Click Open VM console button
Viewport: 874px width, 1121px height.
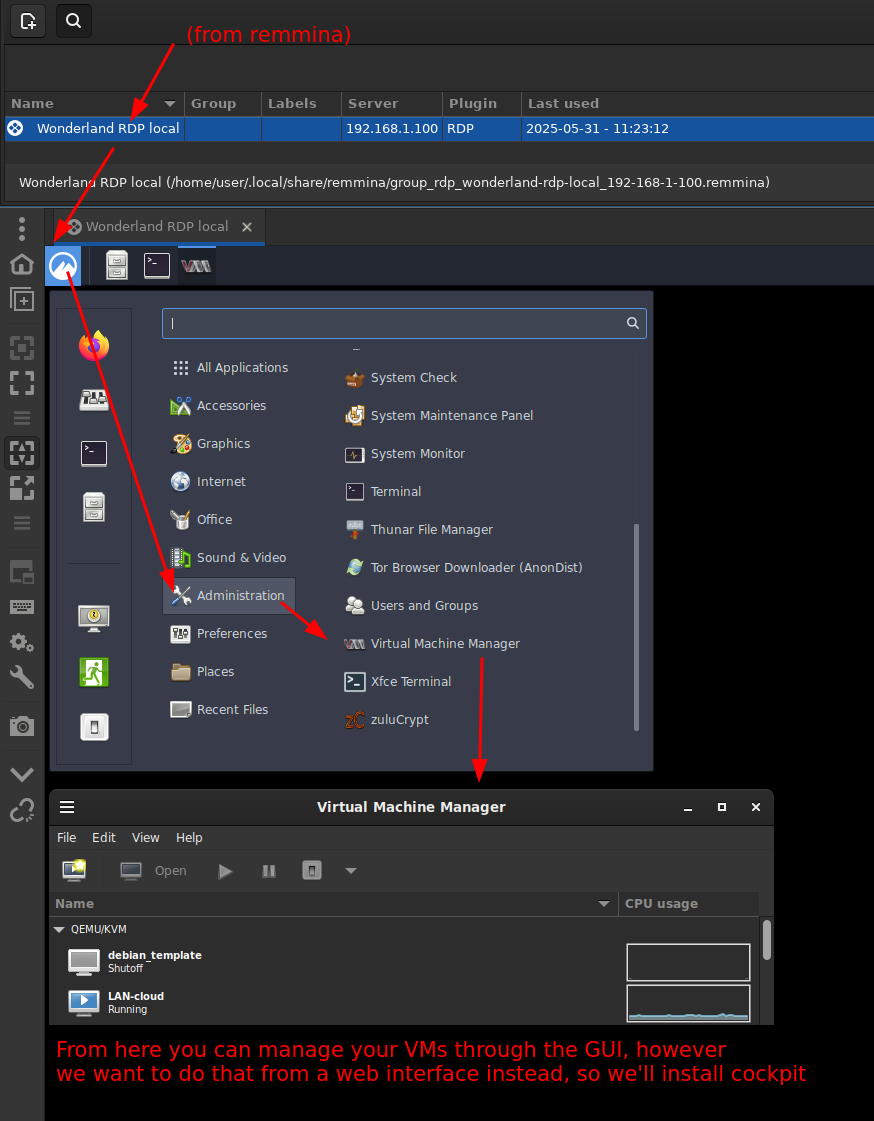pyautogui.click(x=153, y=871)
